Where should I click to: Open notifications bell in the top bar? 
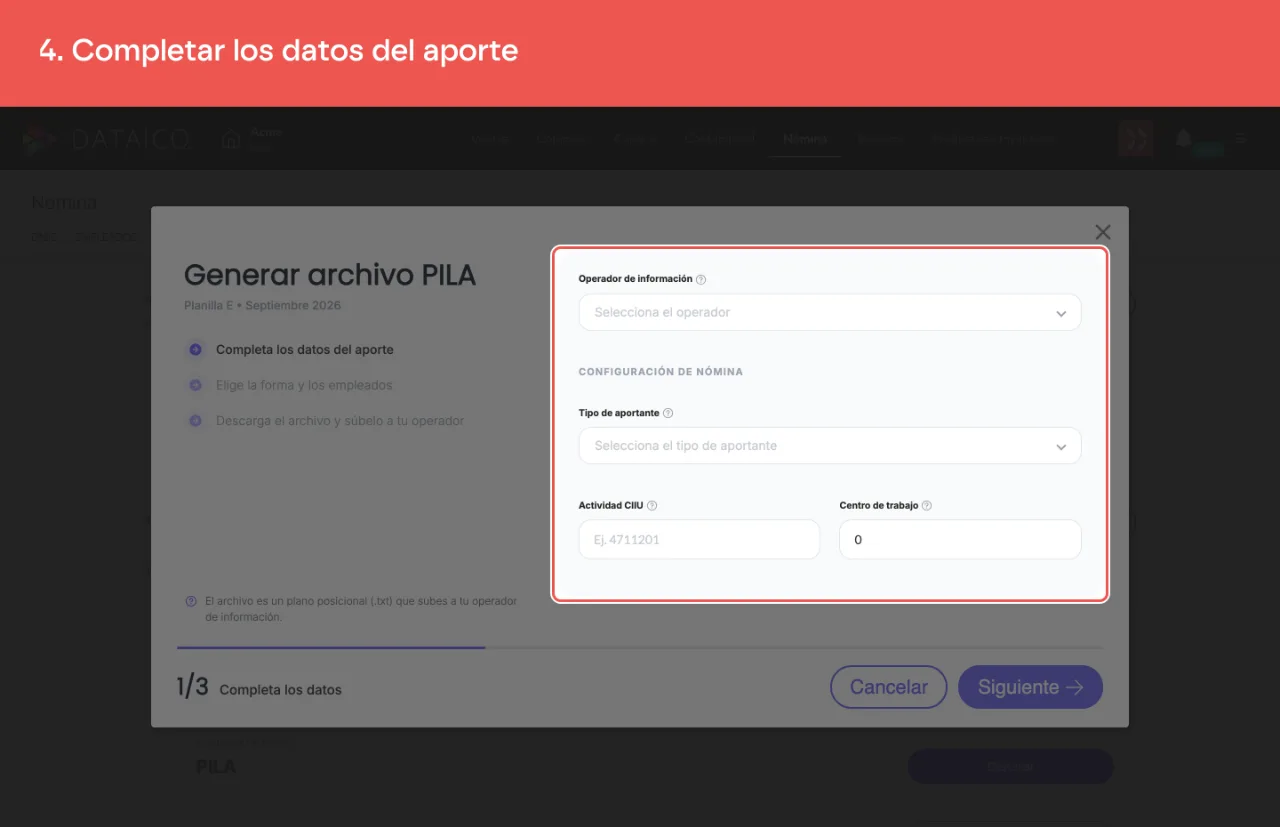(1184, 139)
